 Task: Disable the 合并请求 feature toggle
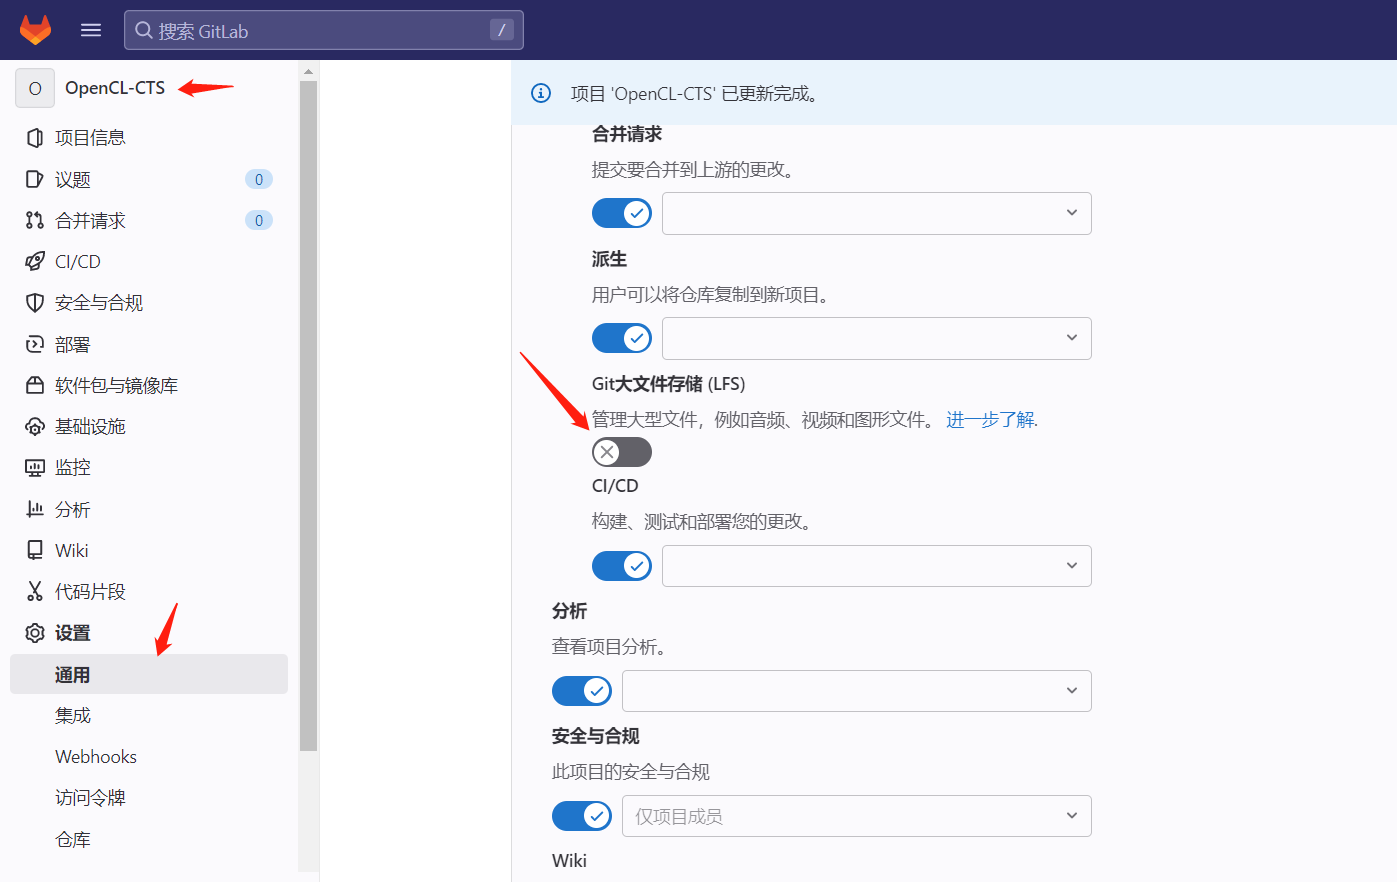tap(622, 213)
